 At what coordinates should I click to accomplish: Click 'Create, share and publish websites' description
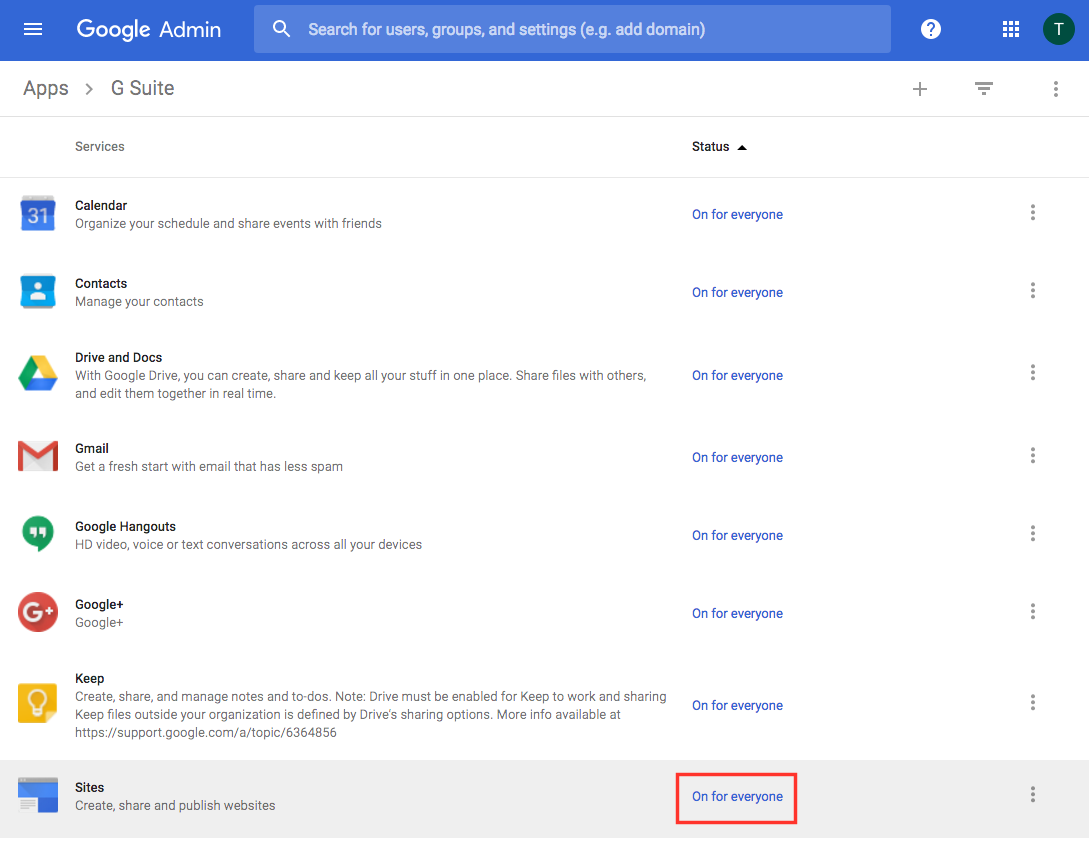tap(175, 805)
